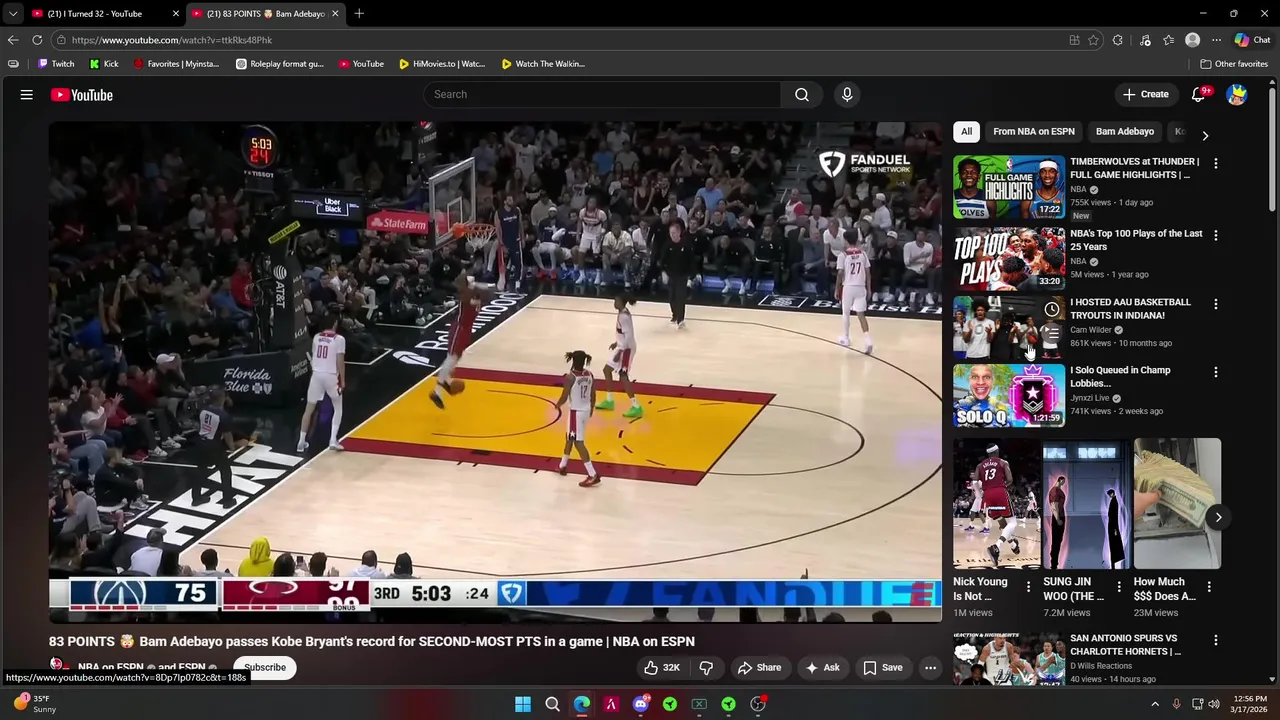Image resolution: width=1280 pixels, height=720 pixels.
Task: Open more actions ellipsis under video
Action: tap(930, 667)
